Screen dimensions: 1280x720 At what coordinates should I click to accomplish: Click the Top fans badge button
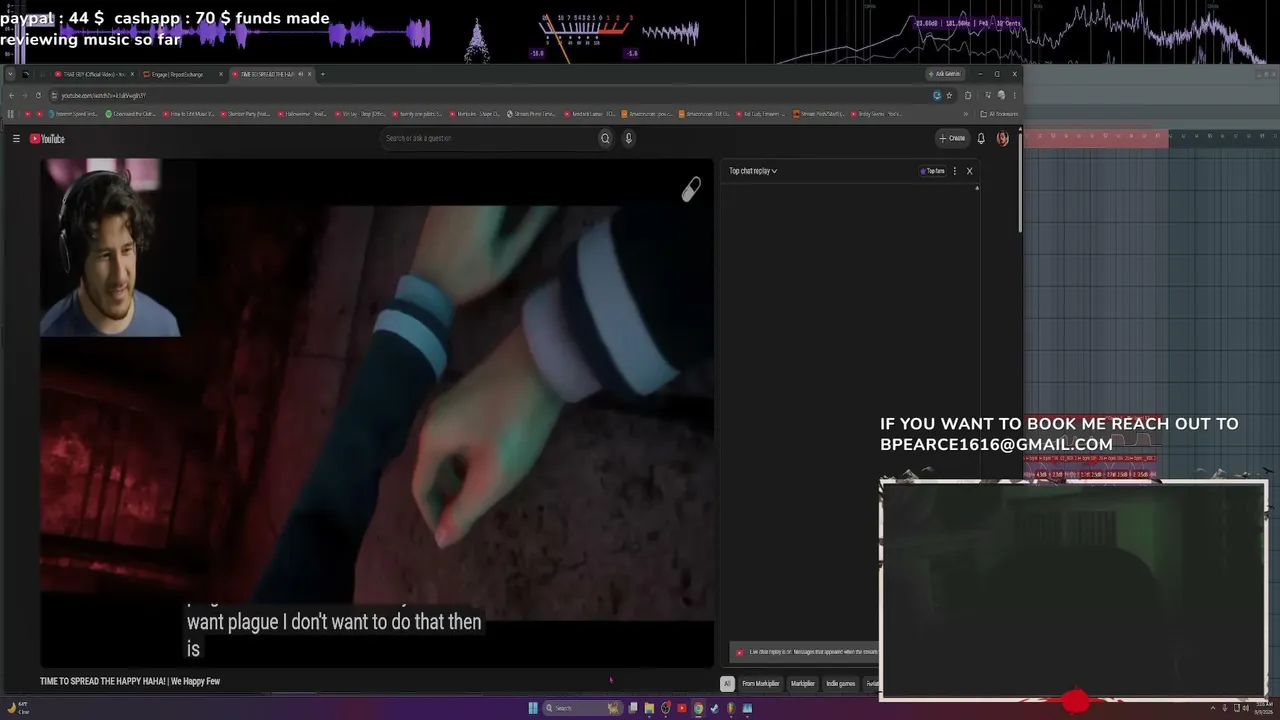[932, 171]
